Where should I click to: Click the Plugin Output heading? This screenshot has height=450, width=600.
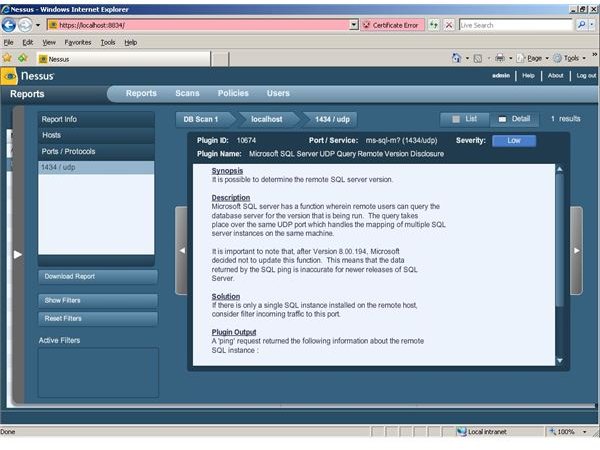(234, 332)
